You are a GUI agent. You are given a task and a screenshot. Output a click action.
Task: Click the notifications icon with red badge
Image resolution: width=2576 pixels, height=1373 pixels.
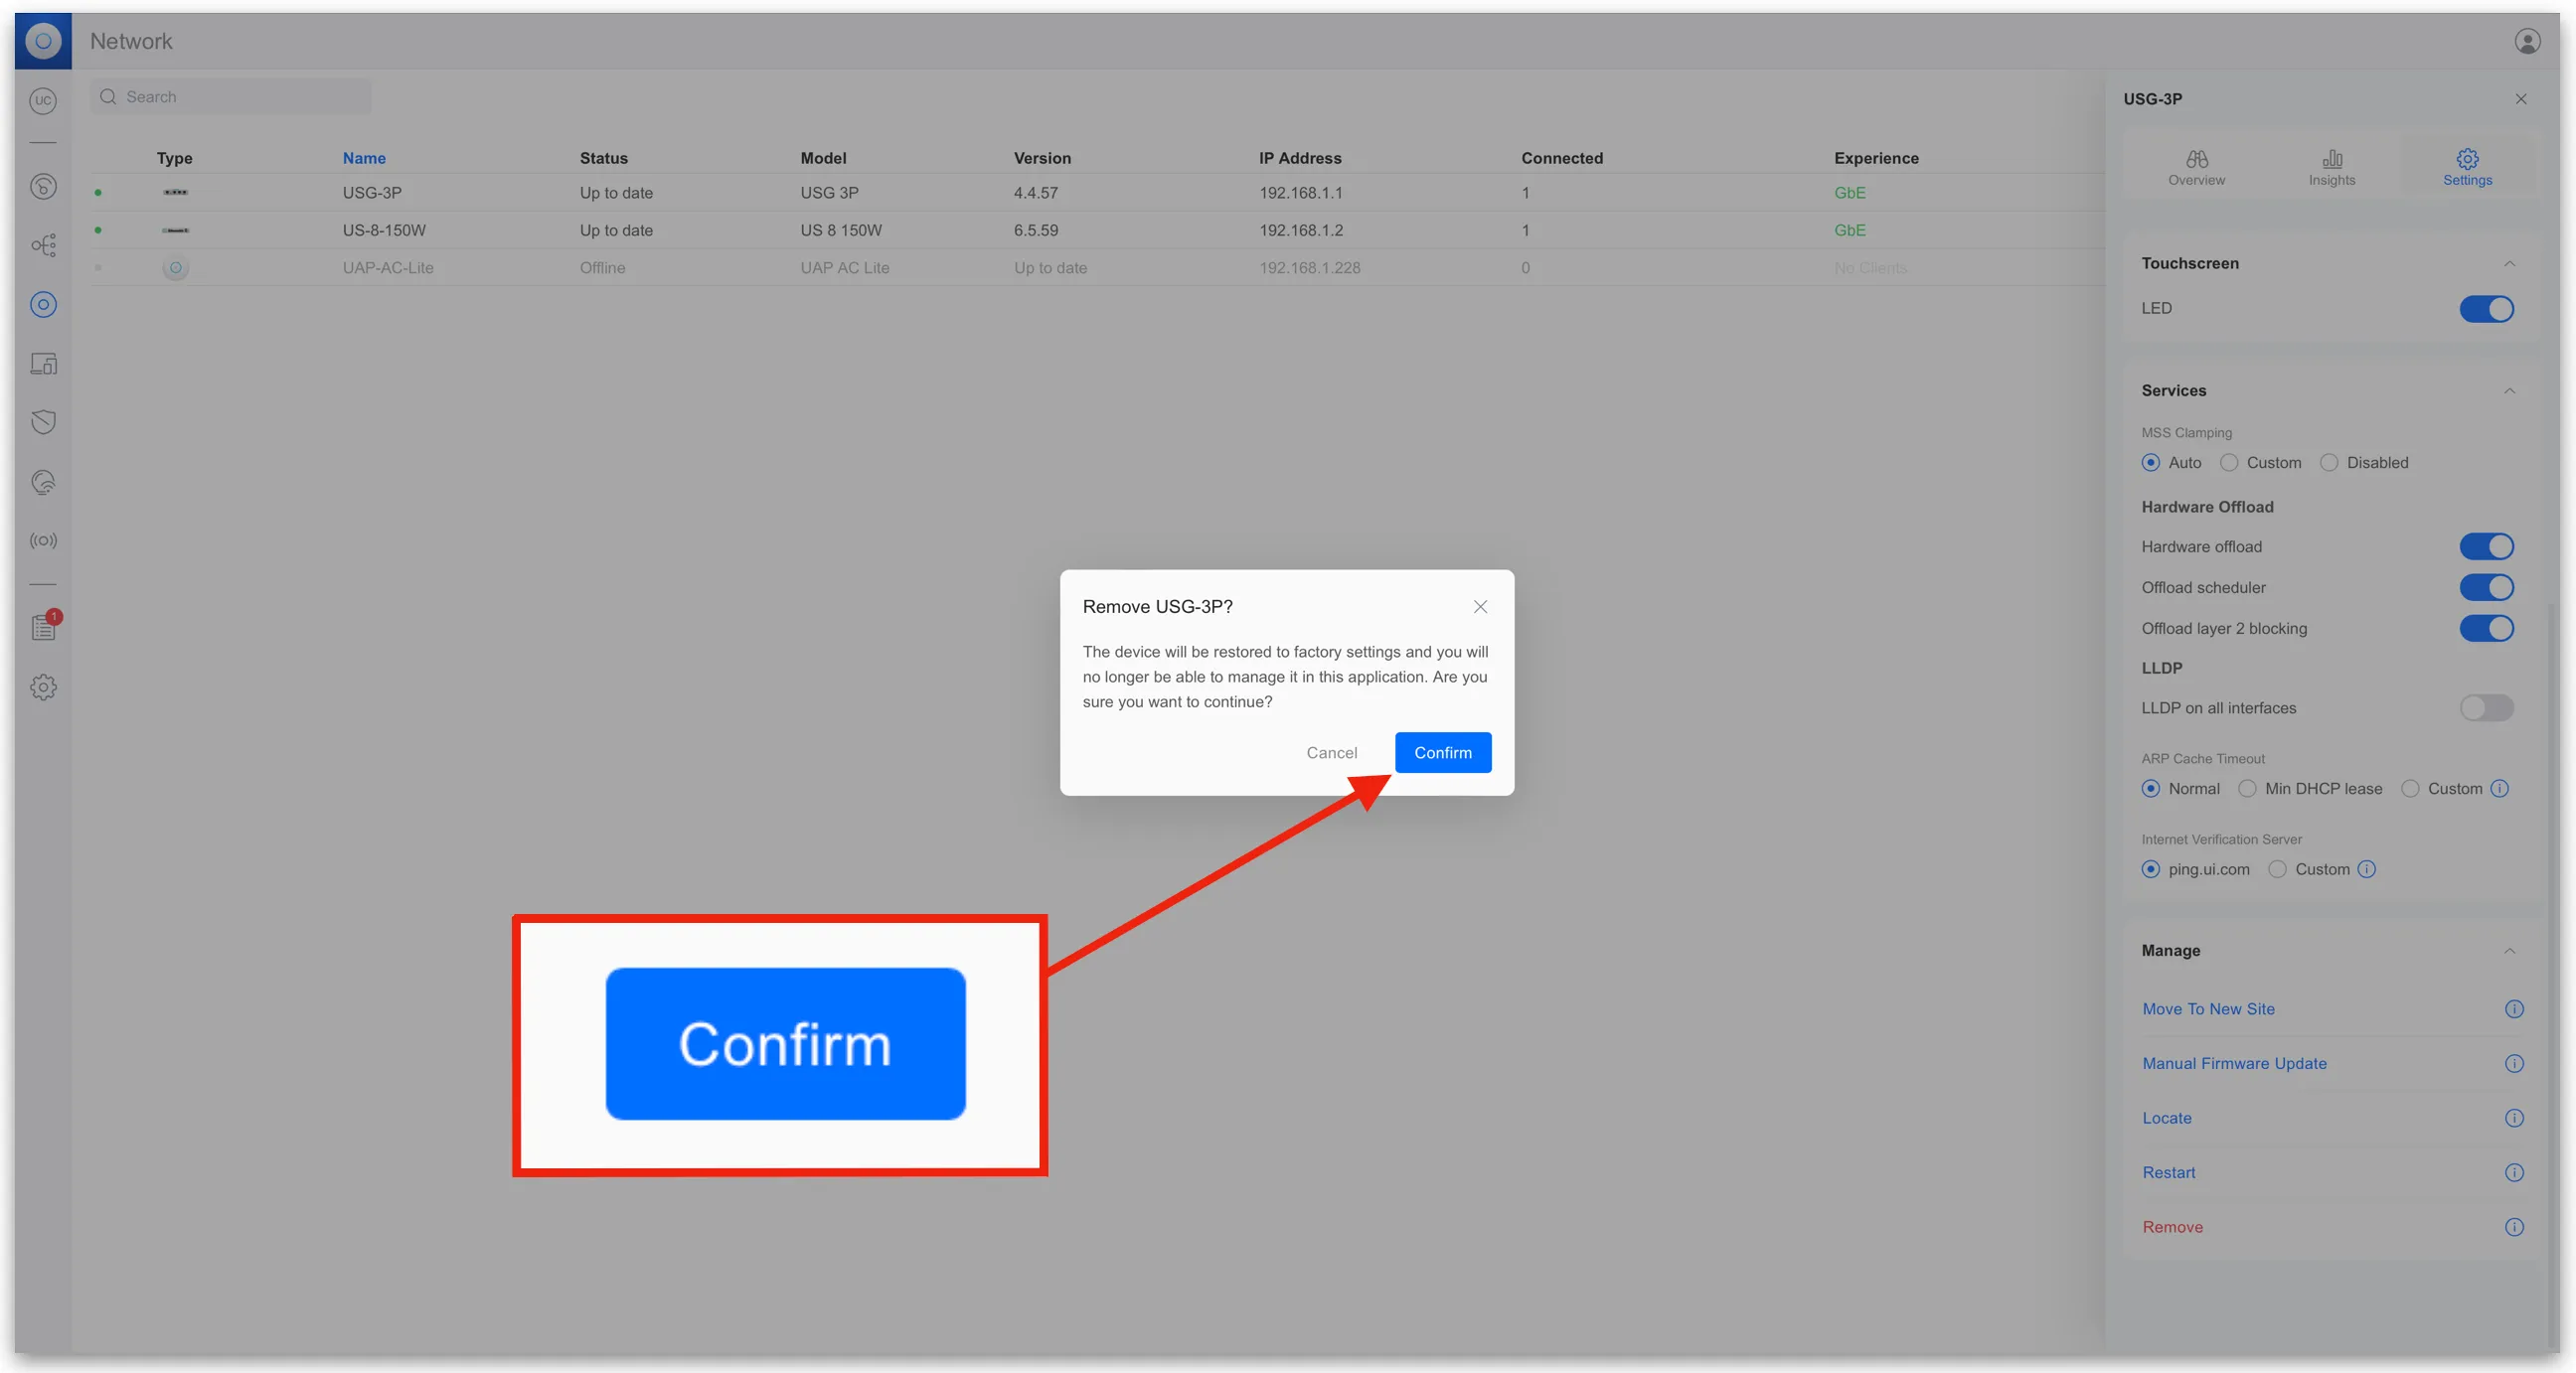click(x=44, y=627)
